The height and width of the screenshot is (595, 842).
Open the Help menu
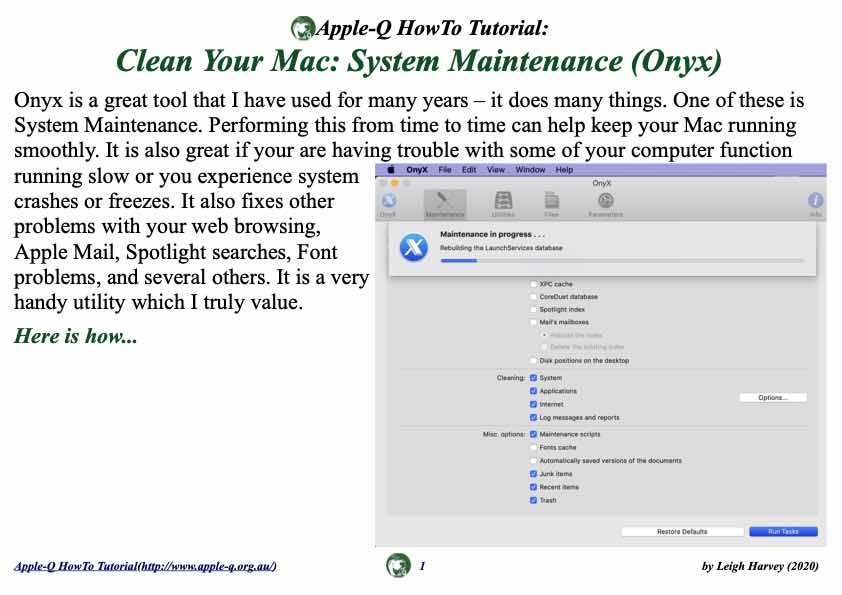pos(564,170)
